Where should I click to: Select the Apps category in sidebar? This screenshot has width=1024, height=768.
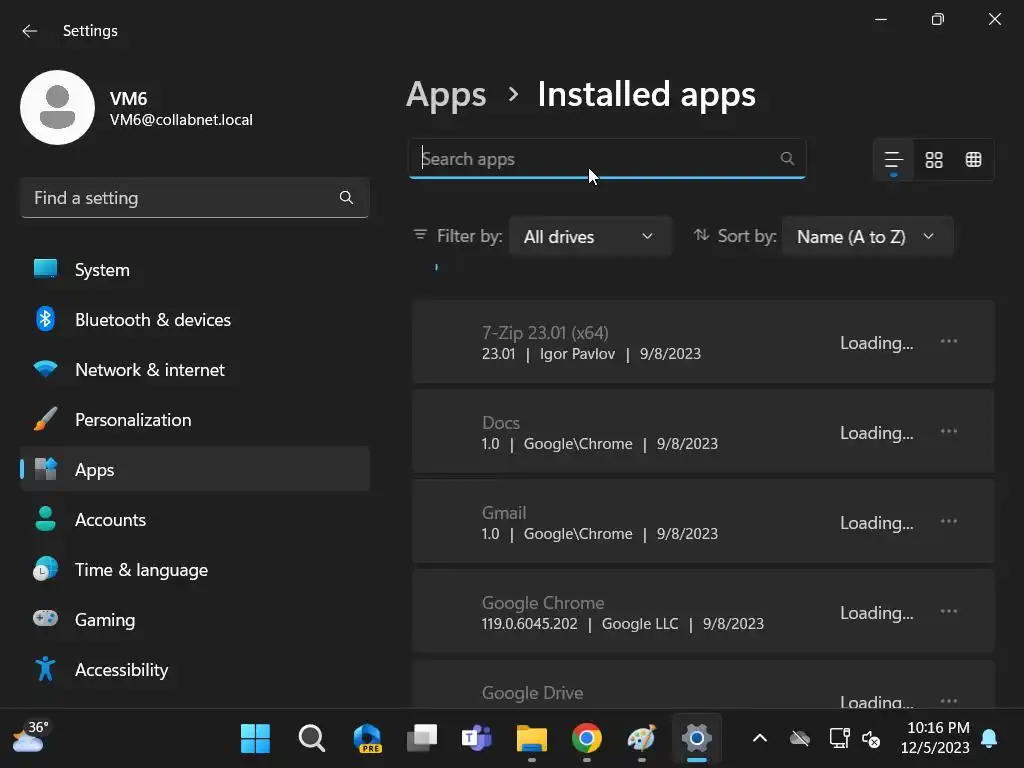pyautogui.click(x=195, y=469)
